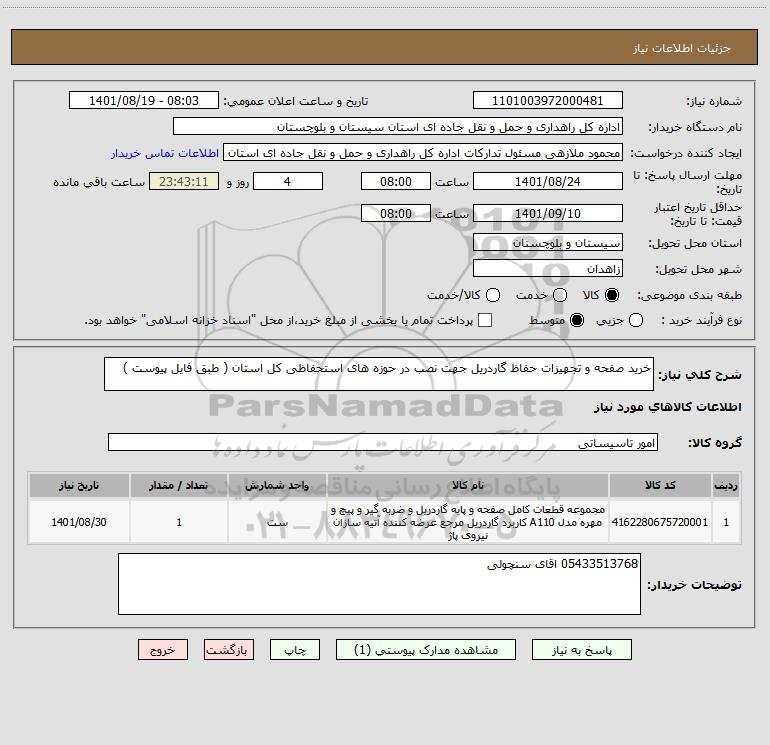
Task: Click the page title جزئیات اطلاعات نیاز
Action: tap(682, 48)
